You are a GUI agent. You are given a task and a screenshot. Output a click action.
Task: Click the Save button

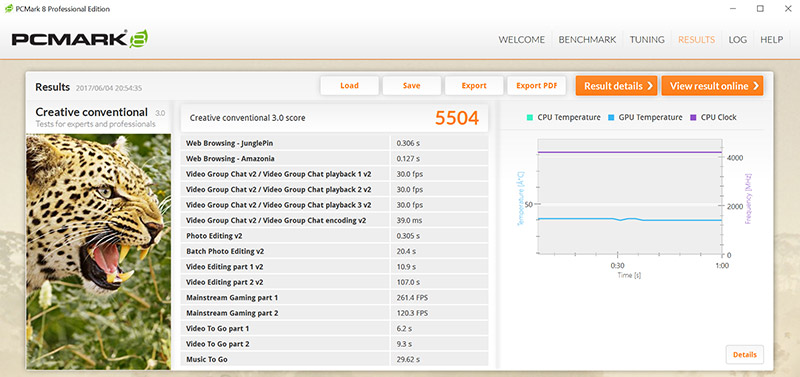click(412, 86)
